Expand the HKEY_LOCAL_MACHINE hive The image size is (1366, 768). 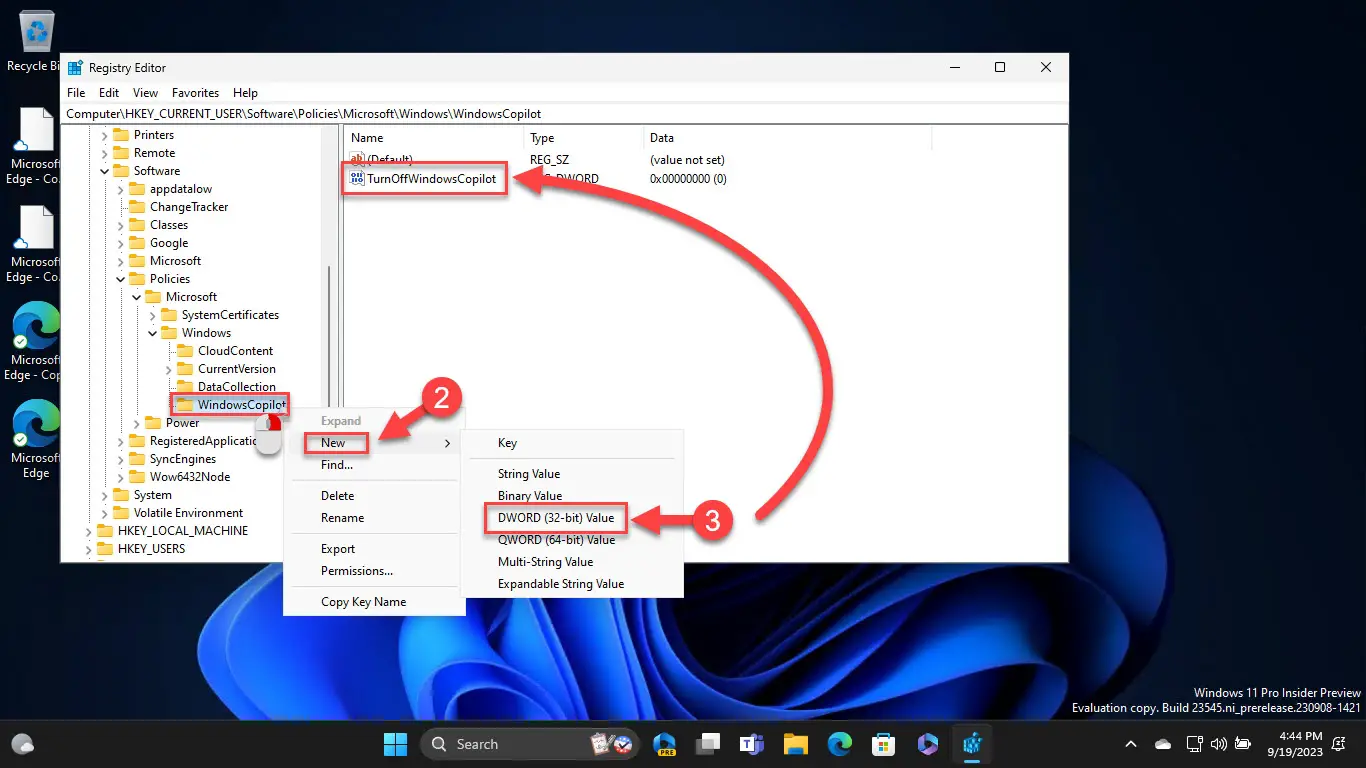coord(89,531)
